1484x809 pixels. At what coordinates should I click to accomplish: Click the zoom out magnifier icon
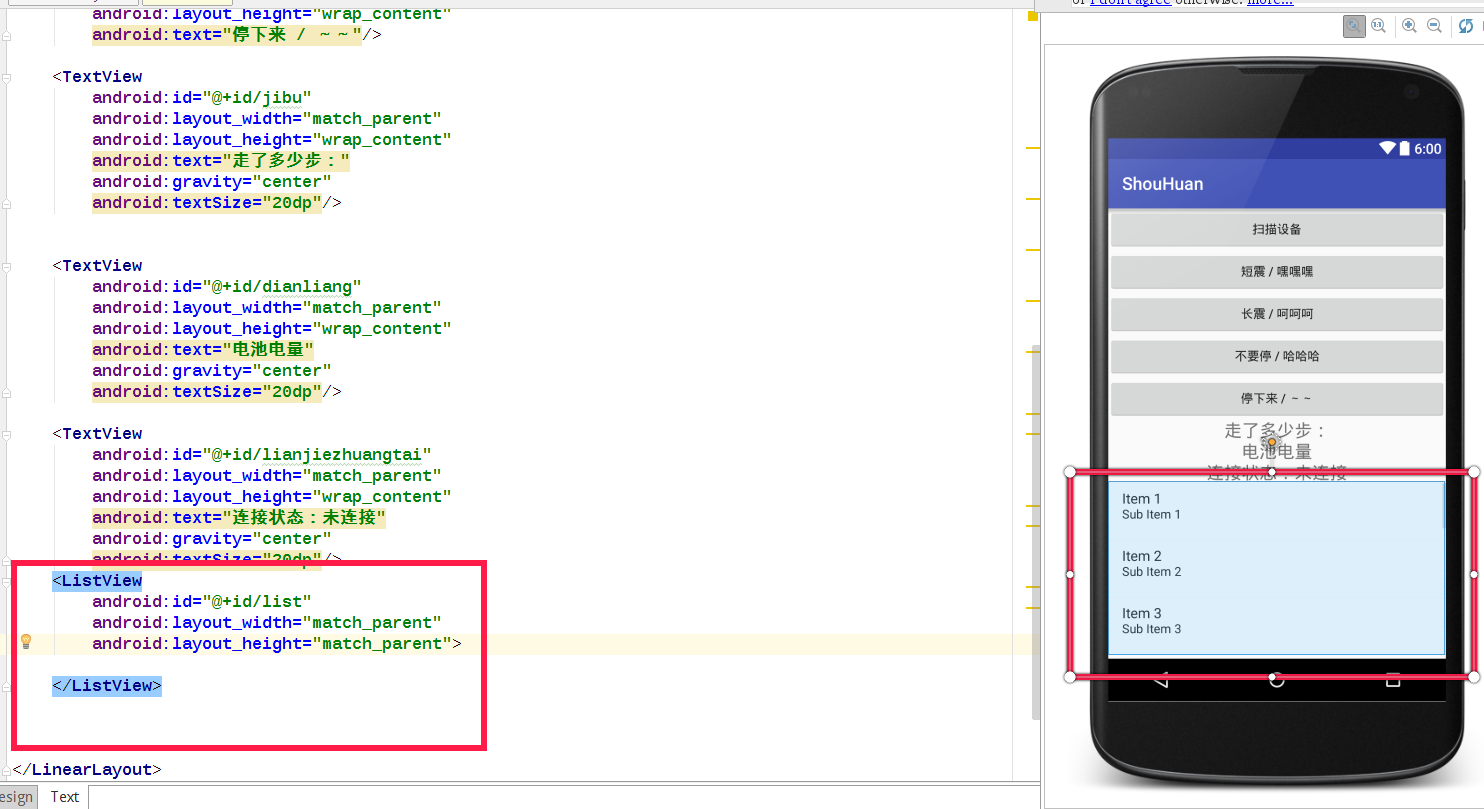click(x=1434, y=26)
